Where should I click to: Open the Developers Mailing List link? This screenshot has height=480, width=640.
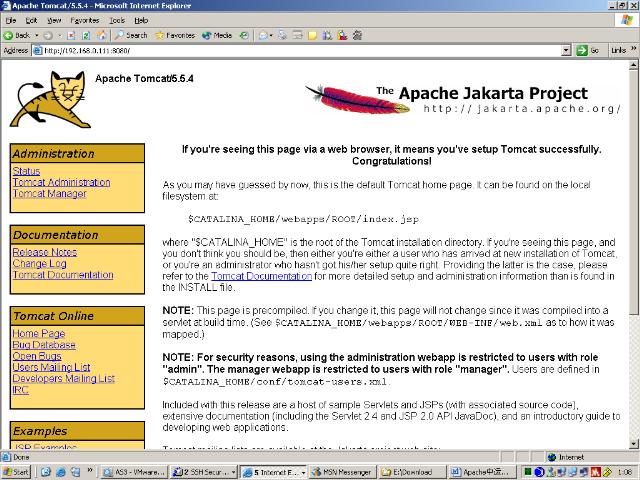pos(64,378)
